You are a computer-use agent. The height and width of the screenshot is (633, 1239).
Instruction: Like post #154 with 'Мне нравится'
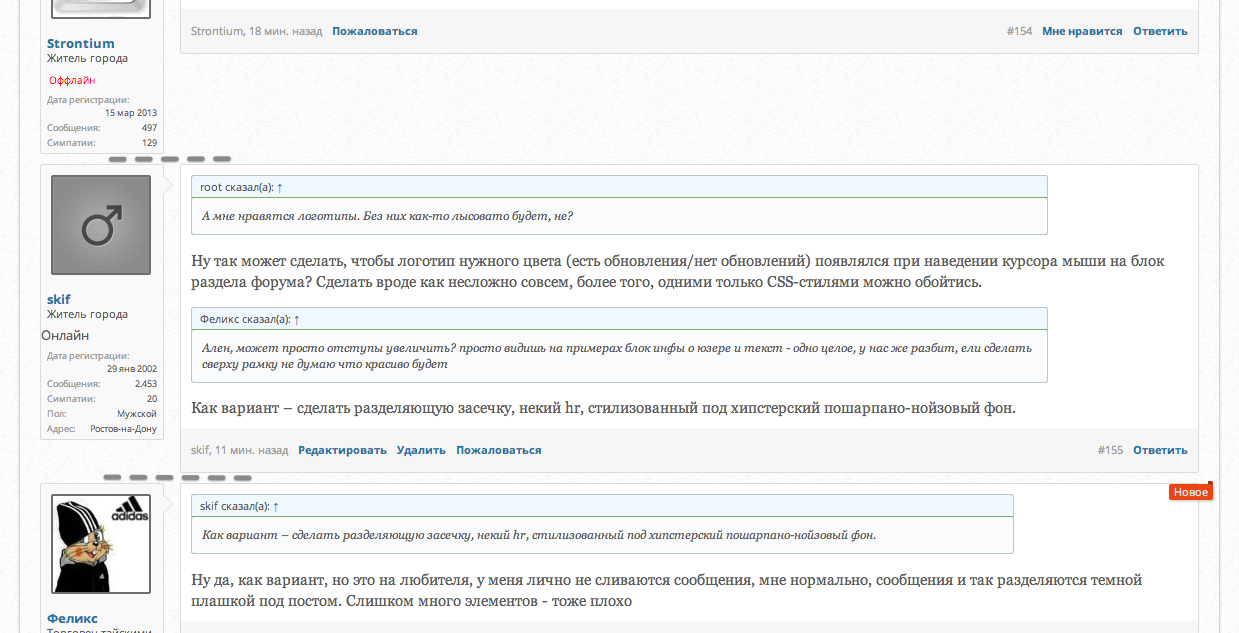pos(1082,31)
